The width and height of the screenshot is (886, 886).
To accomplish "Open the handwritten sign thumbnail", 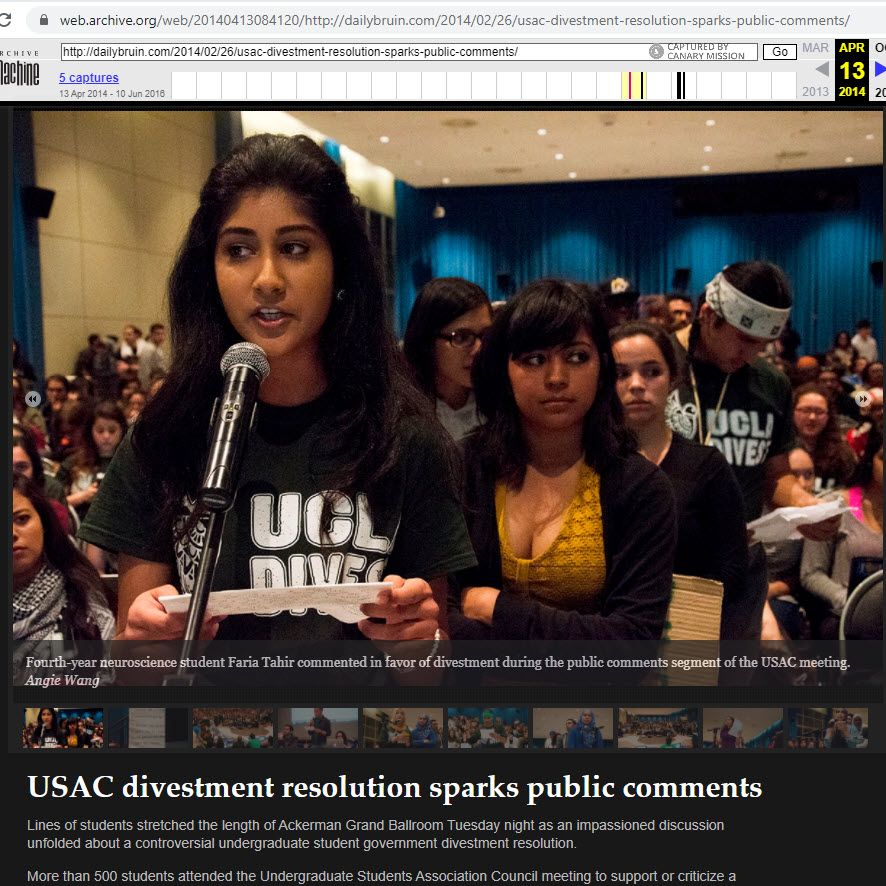I will coord(147,728).
